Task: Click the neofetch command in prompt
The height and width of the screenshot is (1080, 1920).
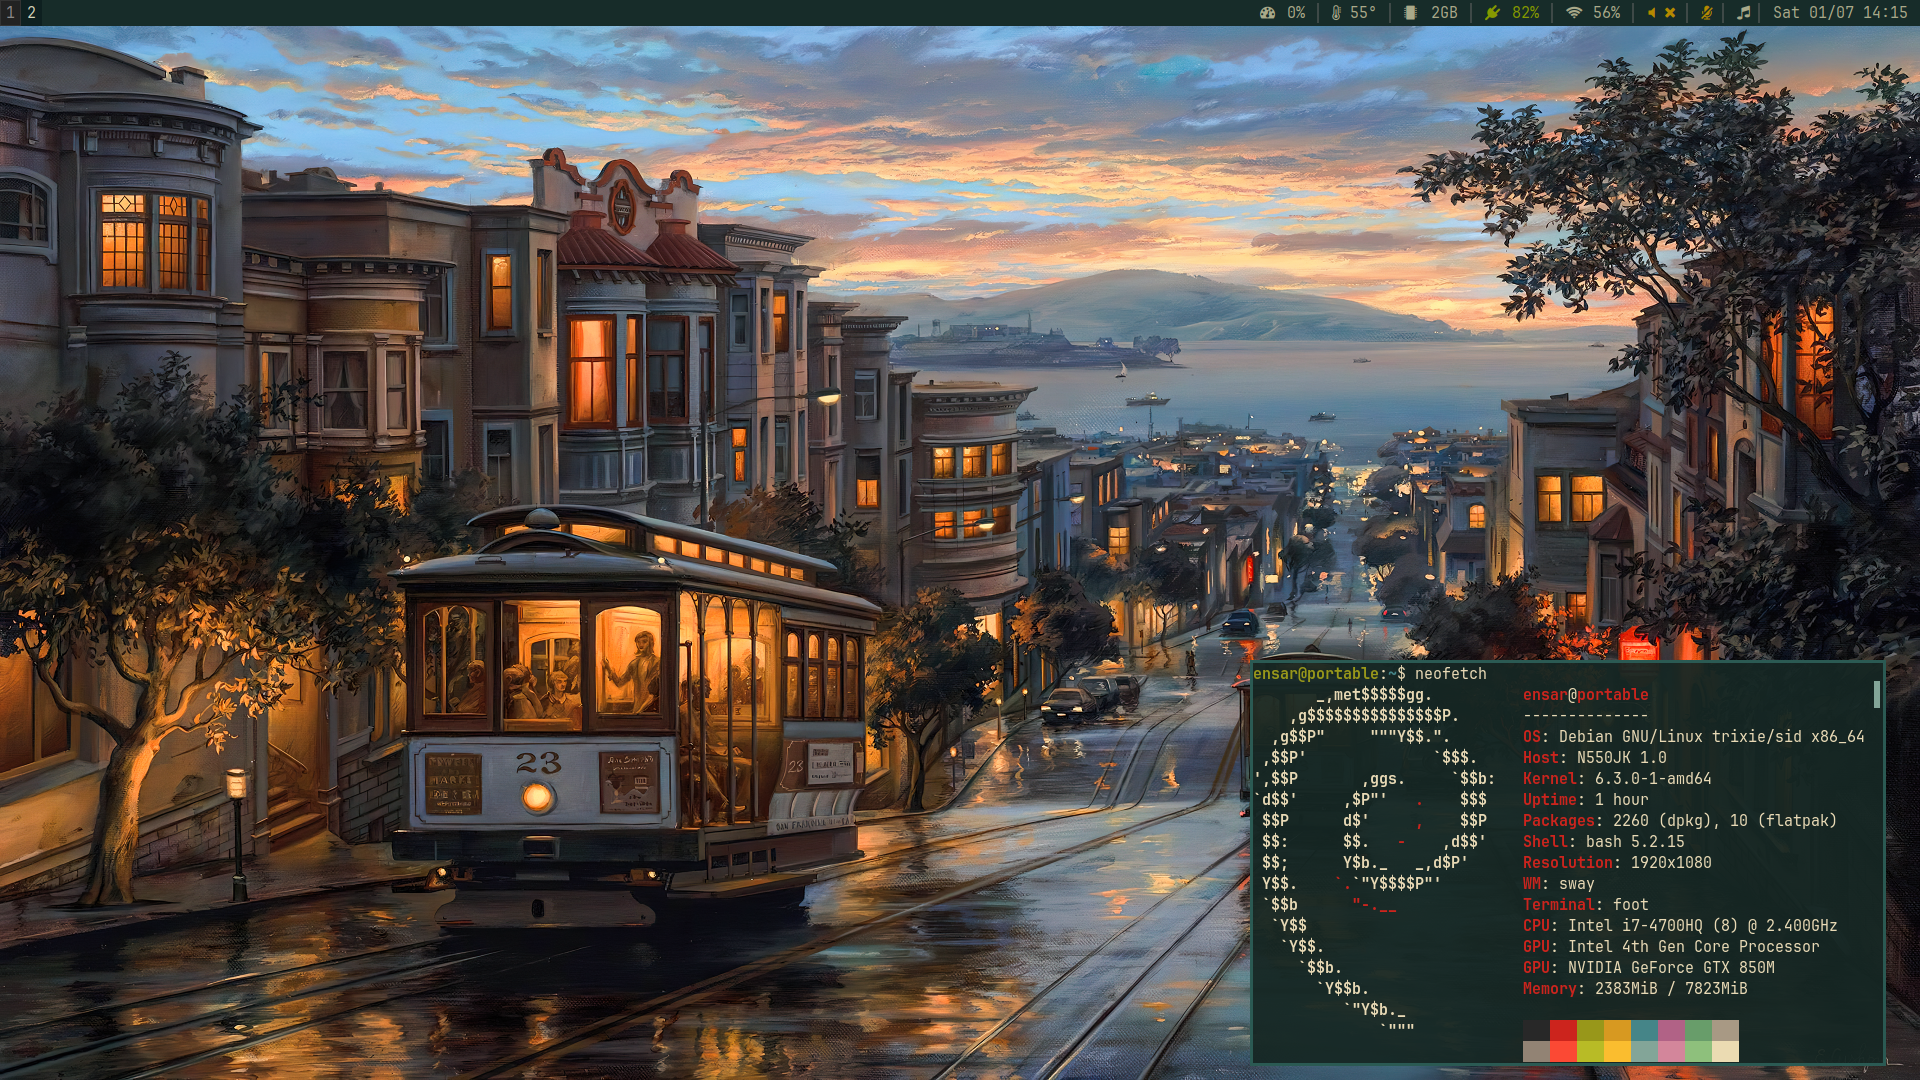Action: (1450, 674)
